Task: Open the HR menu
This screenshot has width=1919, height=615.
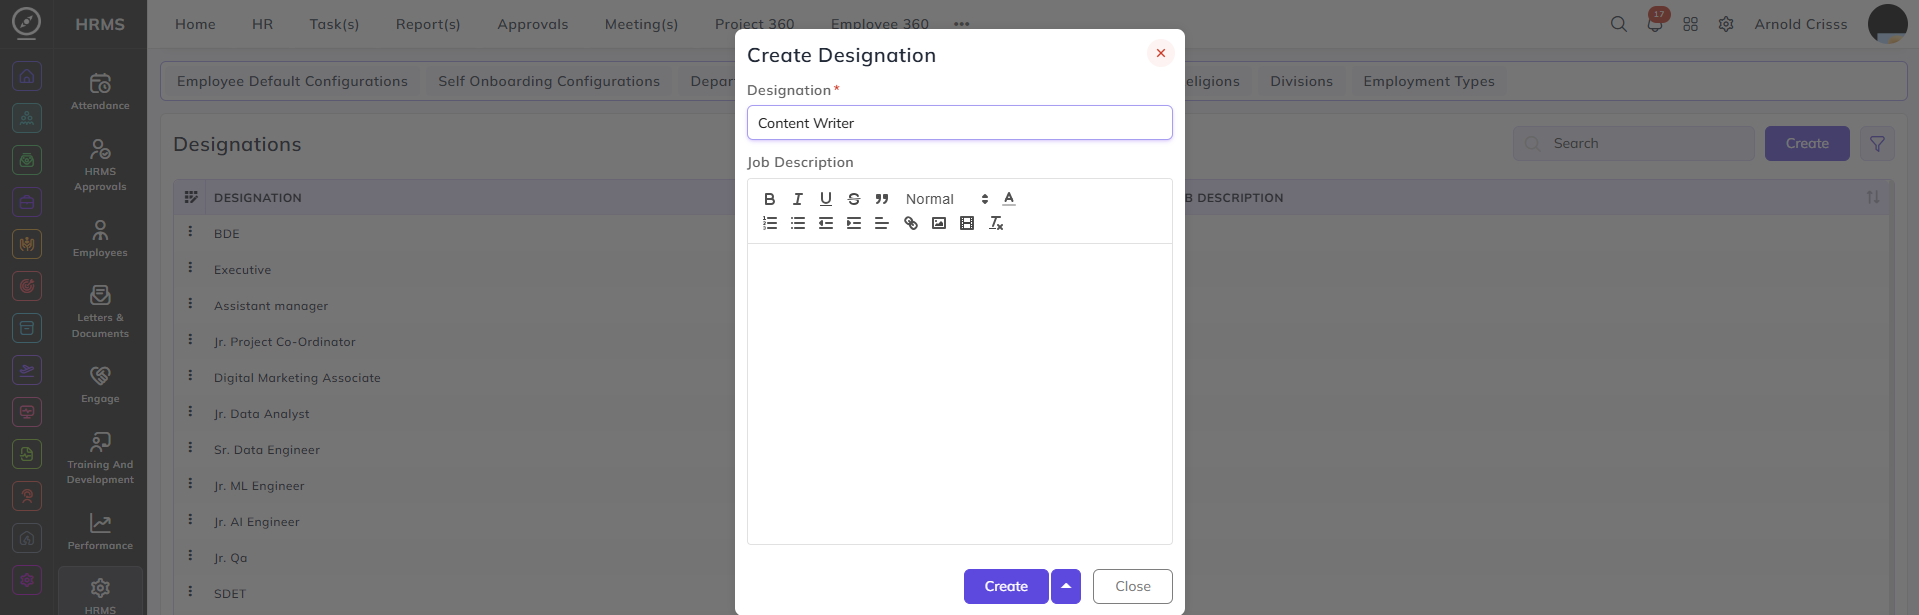Action: tap(262, 24)
